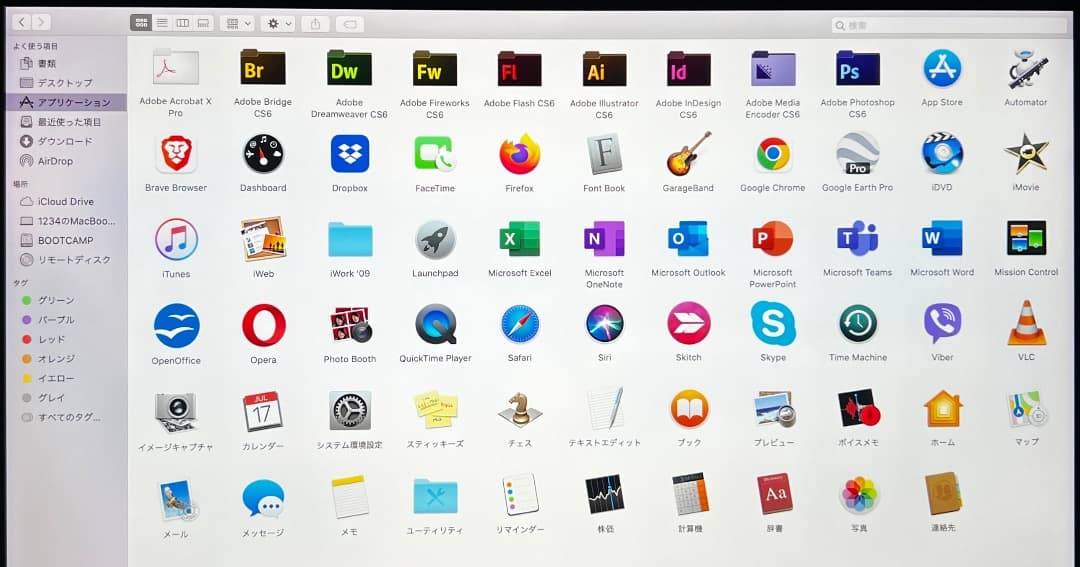Screen dimensions: 1080x567
Task: Click the Brave Browser icon
Action: (x=176, y=154)
